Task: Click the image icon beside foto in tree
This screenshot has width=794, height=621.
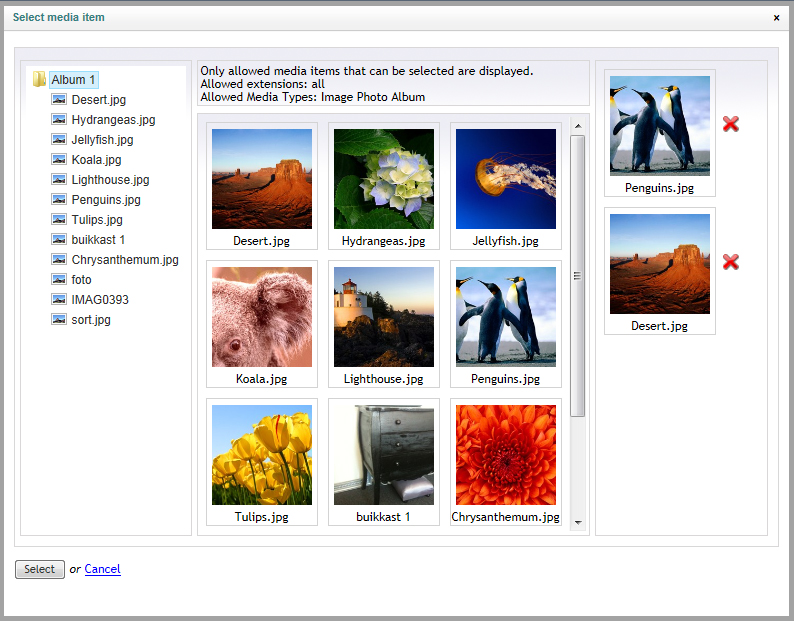Action: click(x=59, y=279)
